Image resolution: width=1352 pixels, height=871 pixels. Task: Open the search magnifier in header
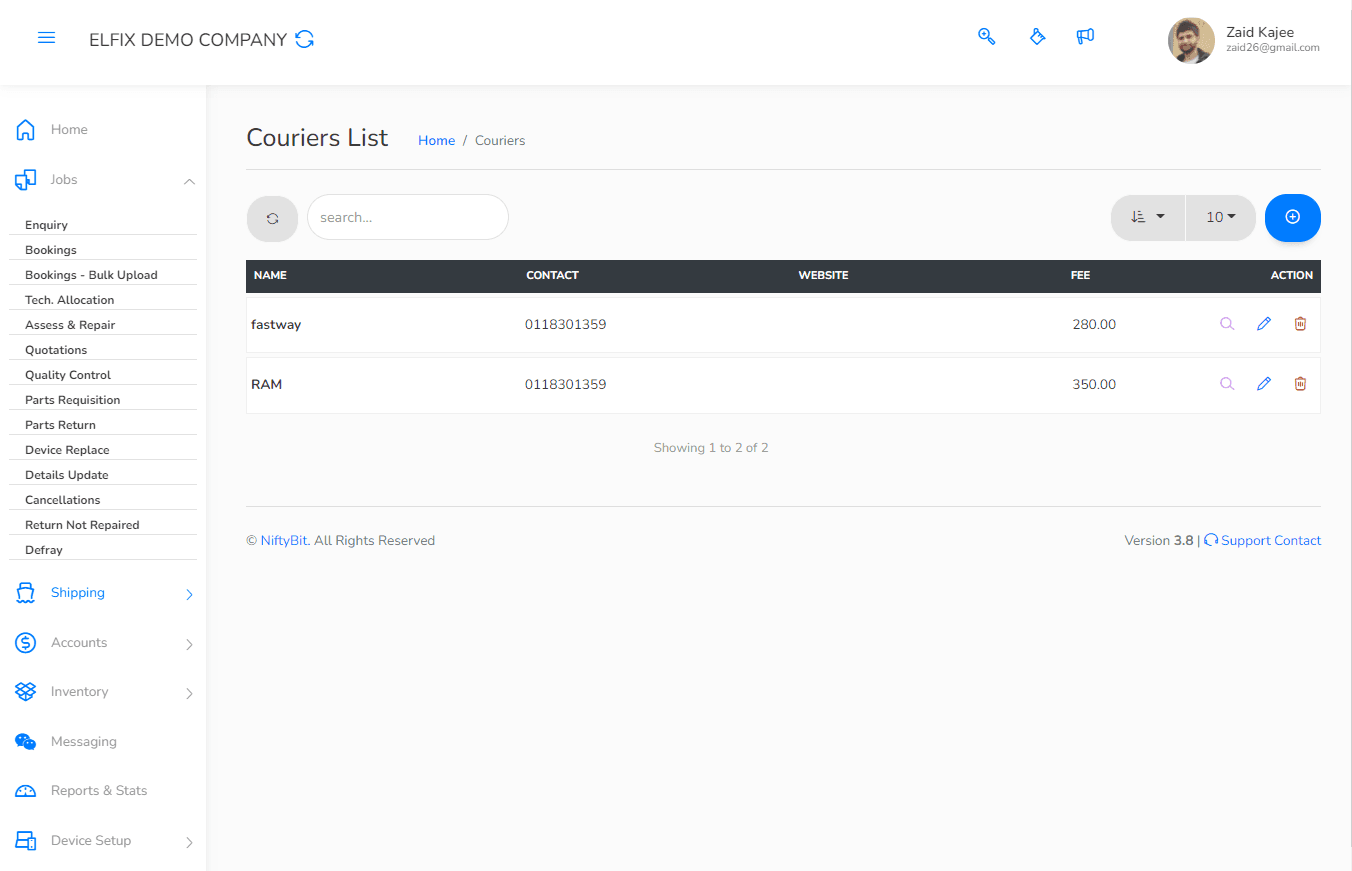[987, 37]
